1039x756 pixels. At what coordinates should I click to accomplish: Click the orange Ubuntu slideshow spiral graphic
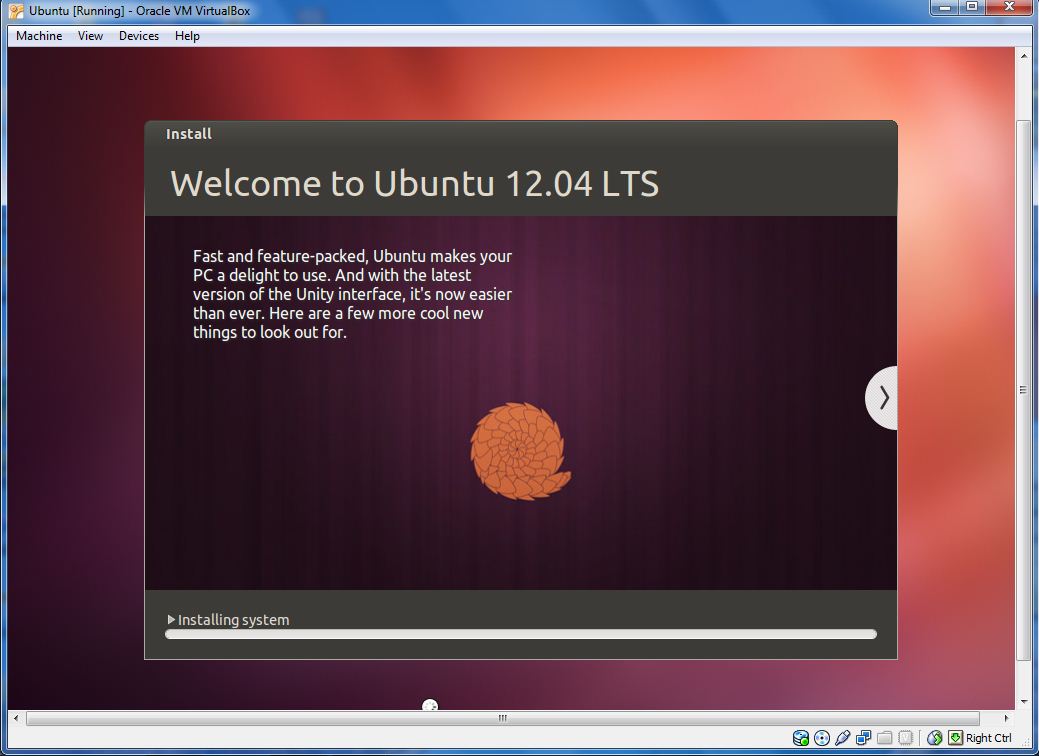(520, 452)
